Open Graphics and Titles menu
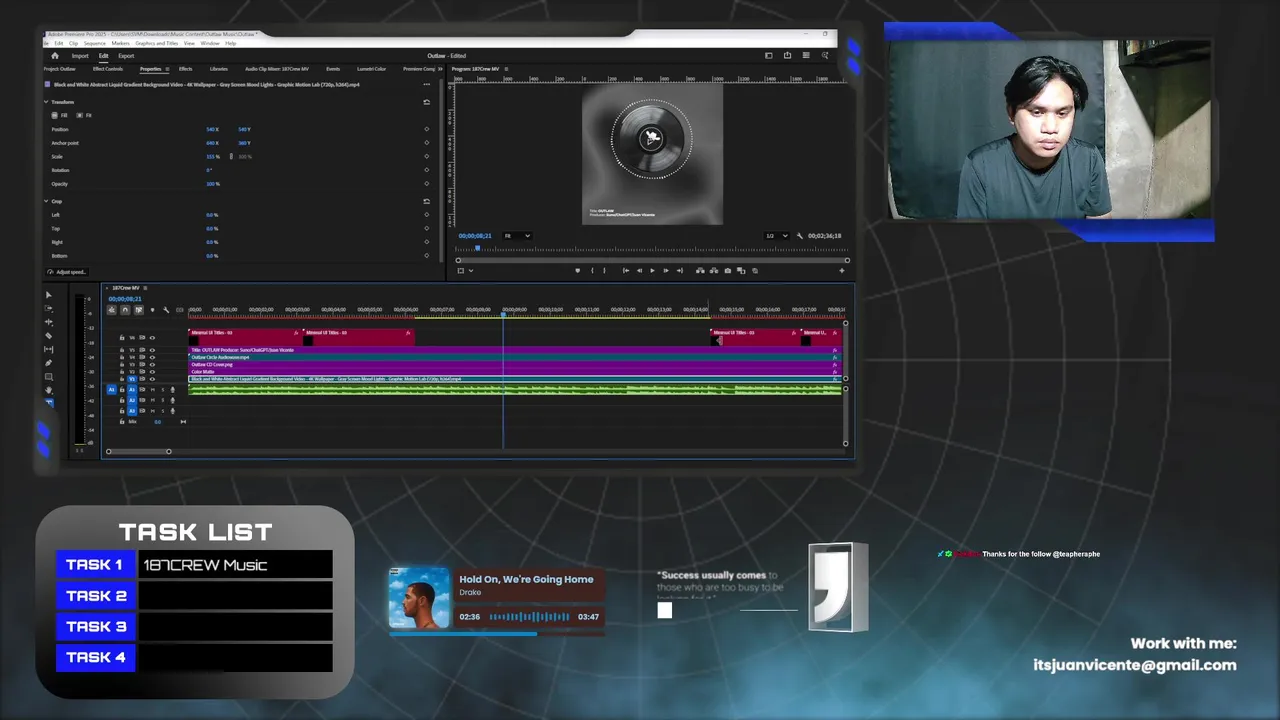Image resolution: width=1280 pixels, height=720 pixels. pos(157,43)
